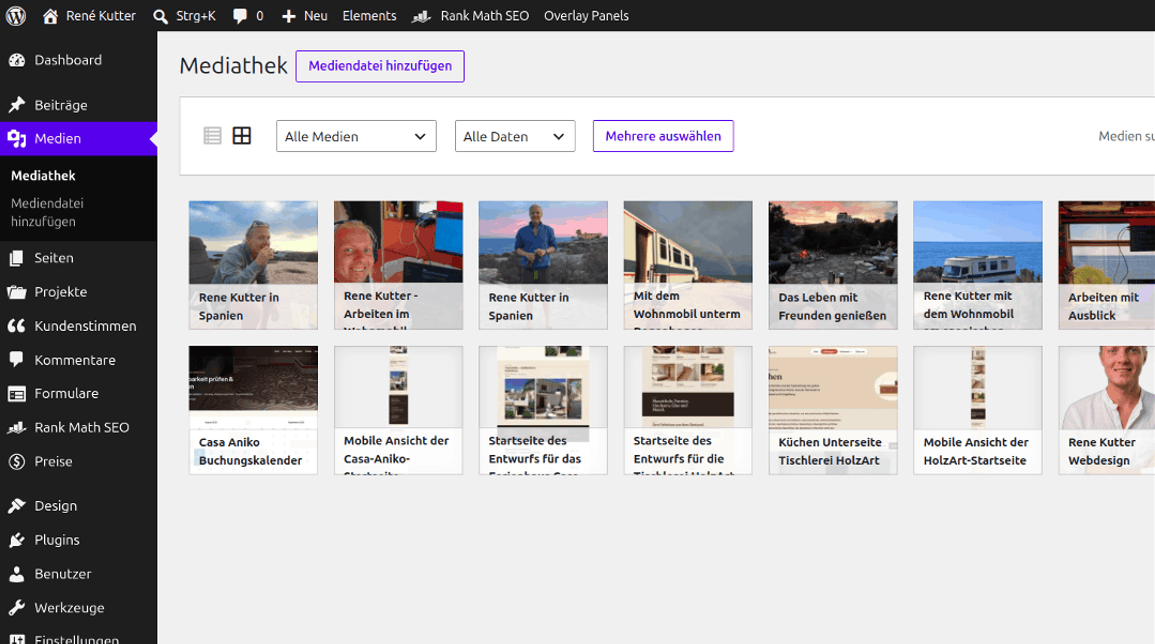This screenshot has width=1155, height=644.
Task: Open the Mediathek submenu link
Action: pyautogui.click(x=43, y=175)
